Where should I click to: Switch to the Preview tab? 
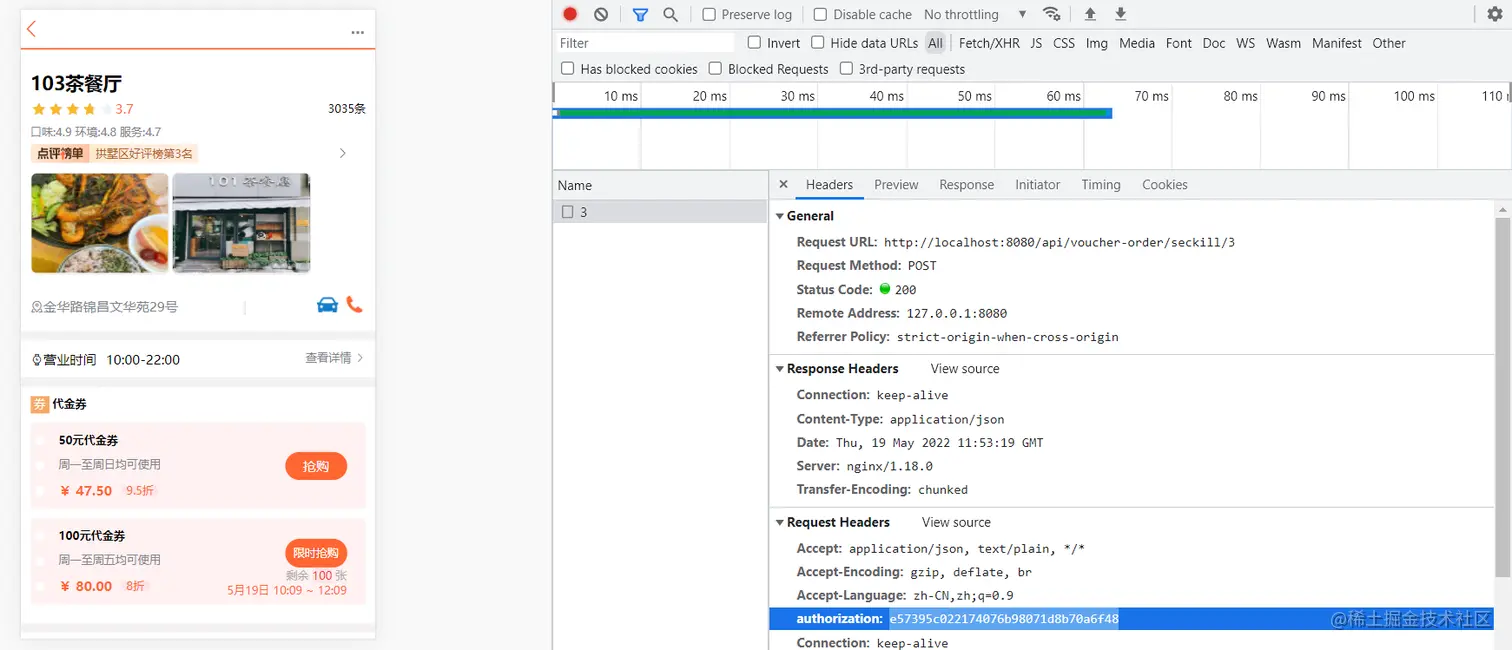(896, 184)
